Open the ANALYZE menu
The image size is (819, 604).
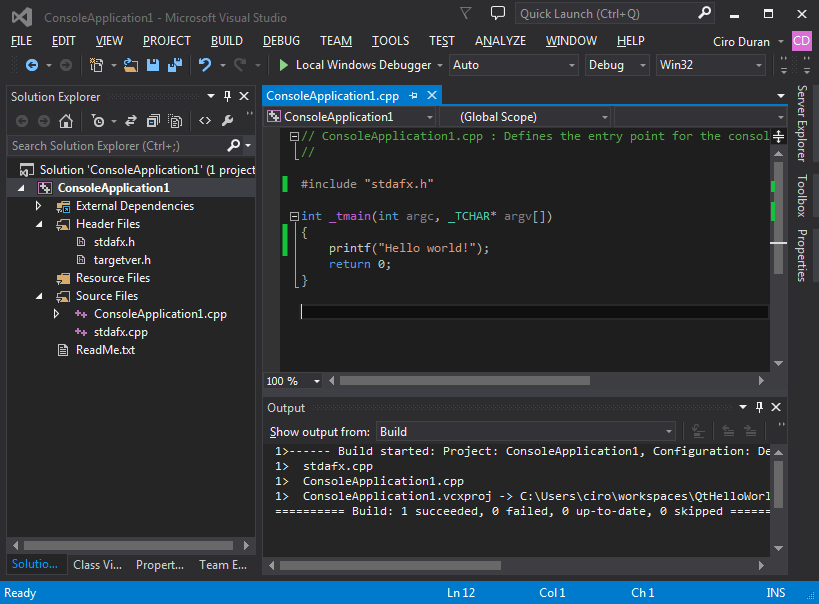500,41
